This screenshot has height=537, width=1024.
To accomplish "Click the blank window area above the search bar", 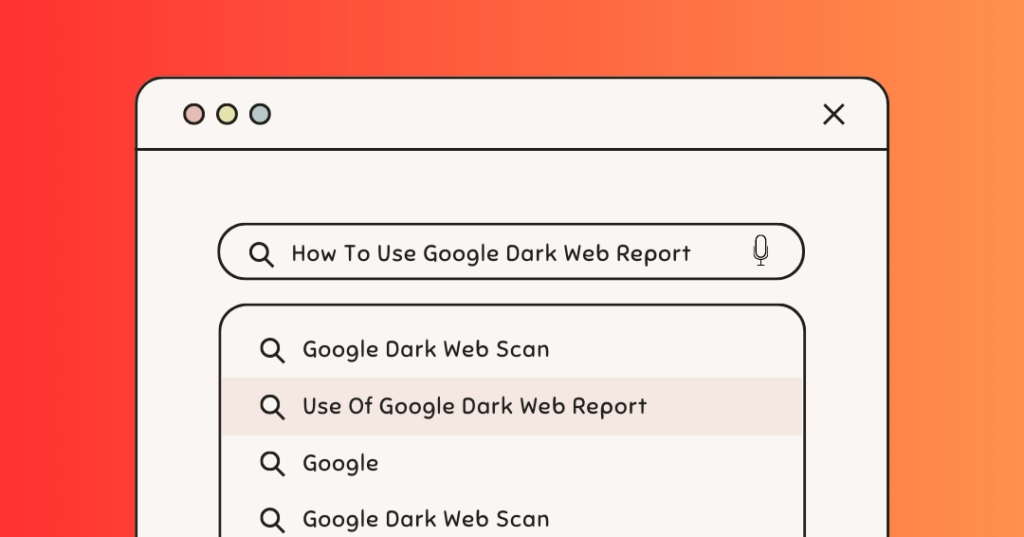I will pos(512,186).
